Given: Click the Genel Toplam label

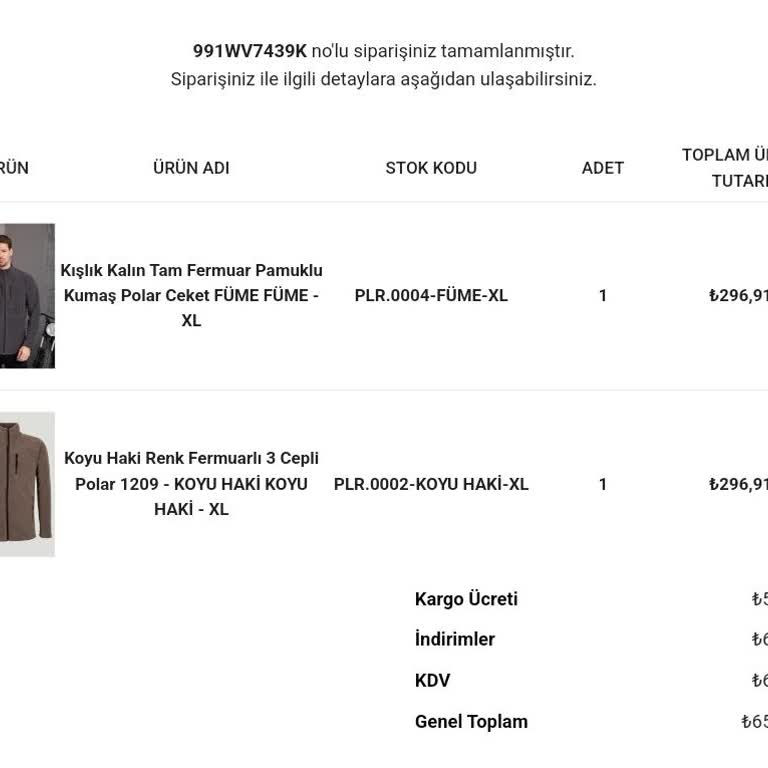Looking at the screenshot, I should point(471,722).
